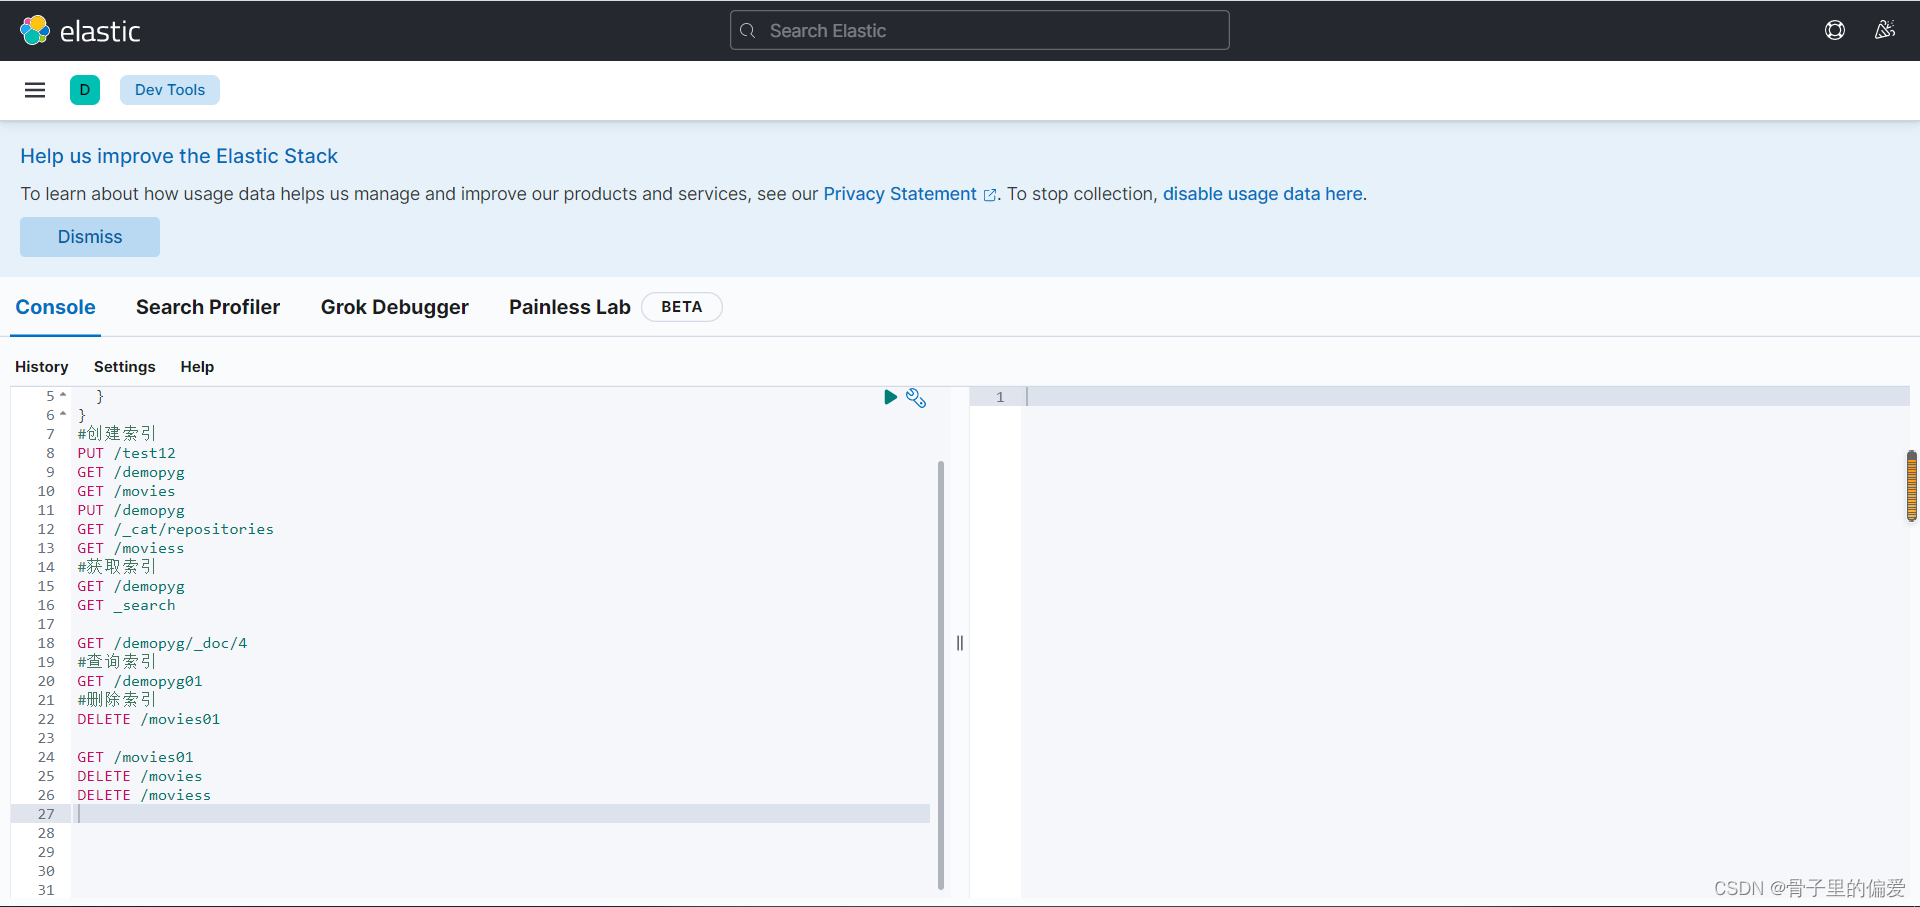Click line PUT /test12
The height and width of the screenshot is (907, 1920).
[x=126, y=453]
